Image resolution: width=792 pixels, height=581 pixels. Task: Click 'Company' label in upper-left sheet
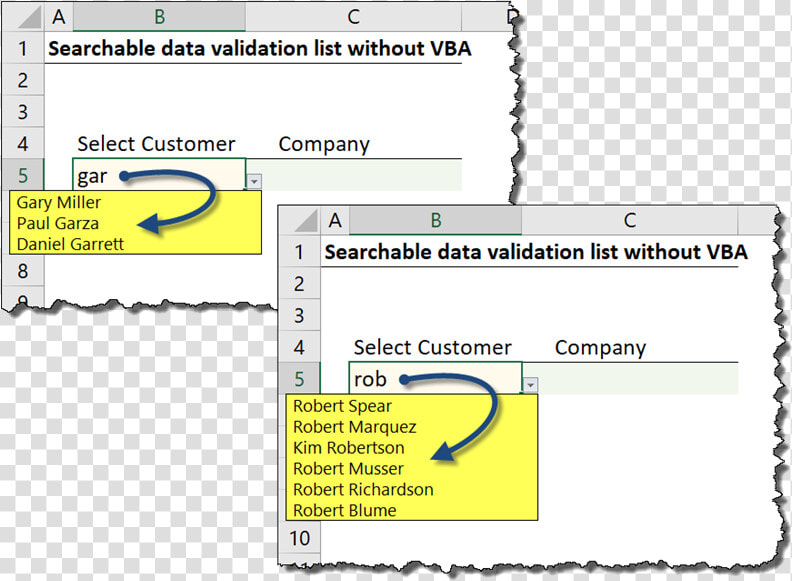[324, 144]
